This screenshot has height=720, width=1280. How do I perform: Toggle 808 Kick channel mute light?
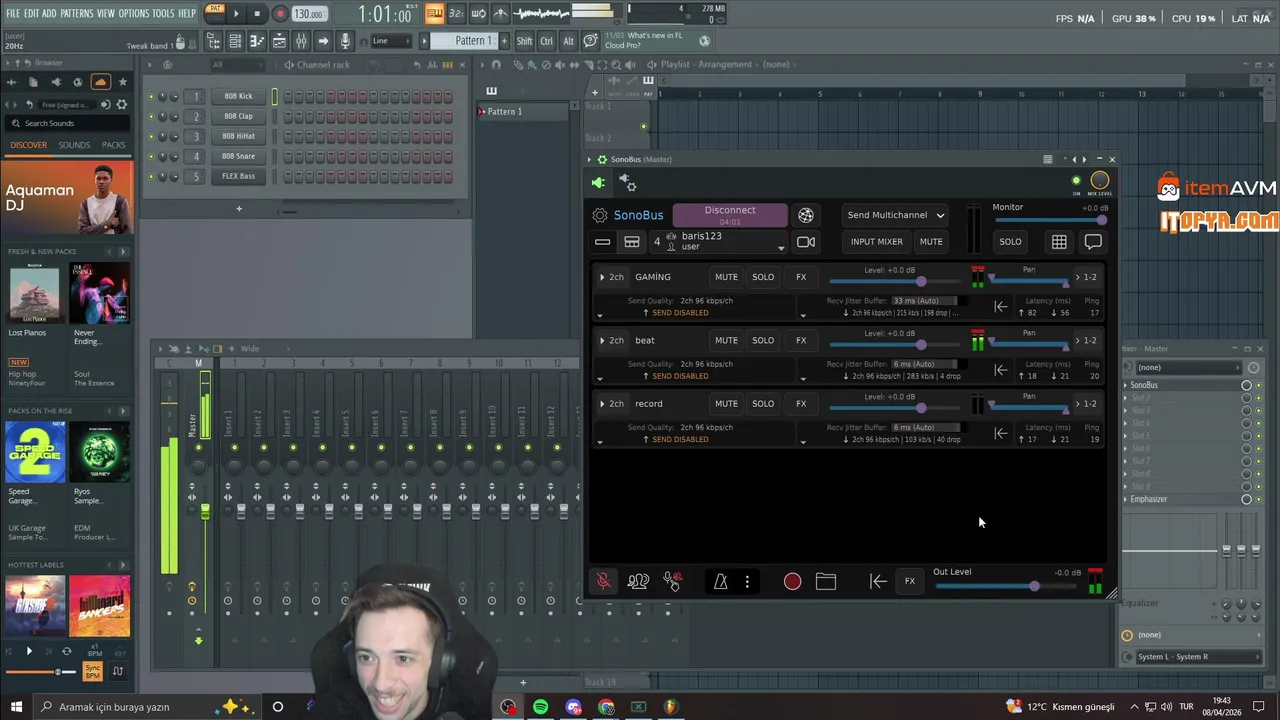click(151, 97)
